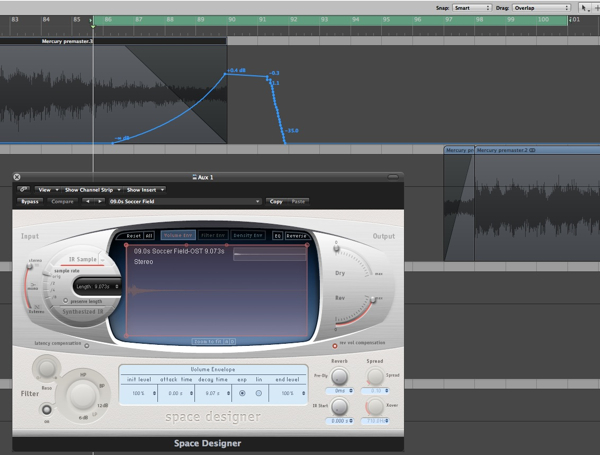Image resolution: width=600 pixels, height=455 pixels.
Task: Click the Filter Reso knob
Action: point(46,369)
